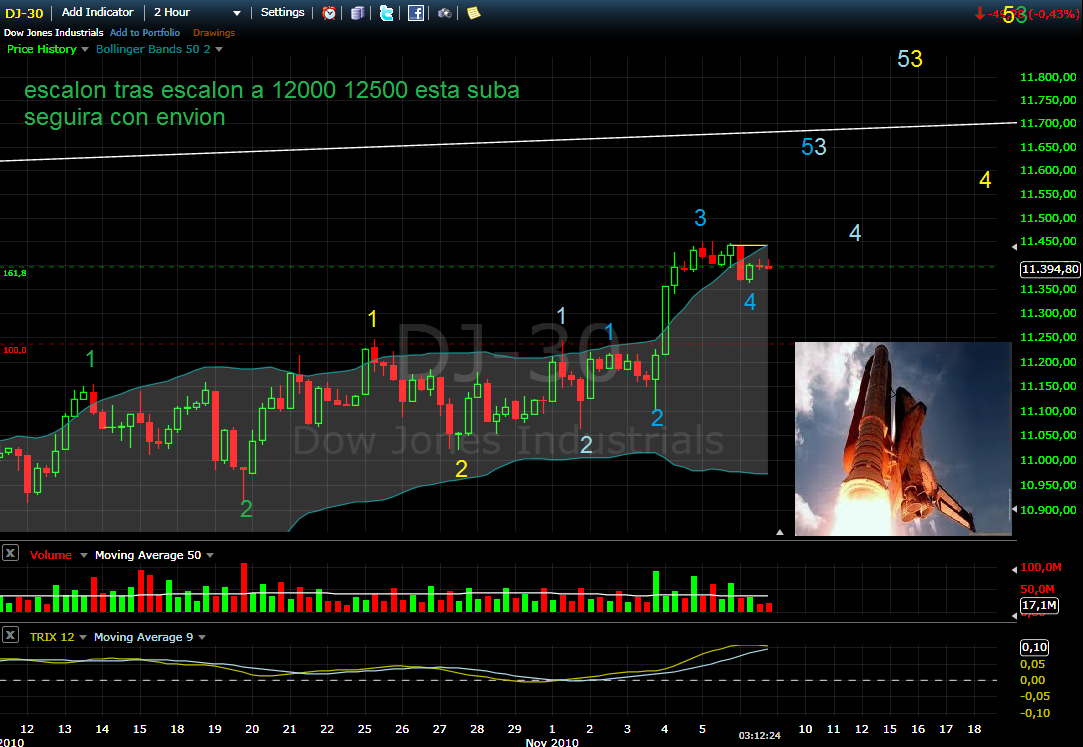Viewport: 1083px width, 747px height.
Task: Open the yellow sticky note icon
Action: click(474, 12)
